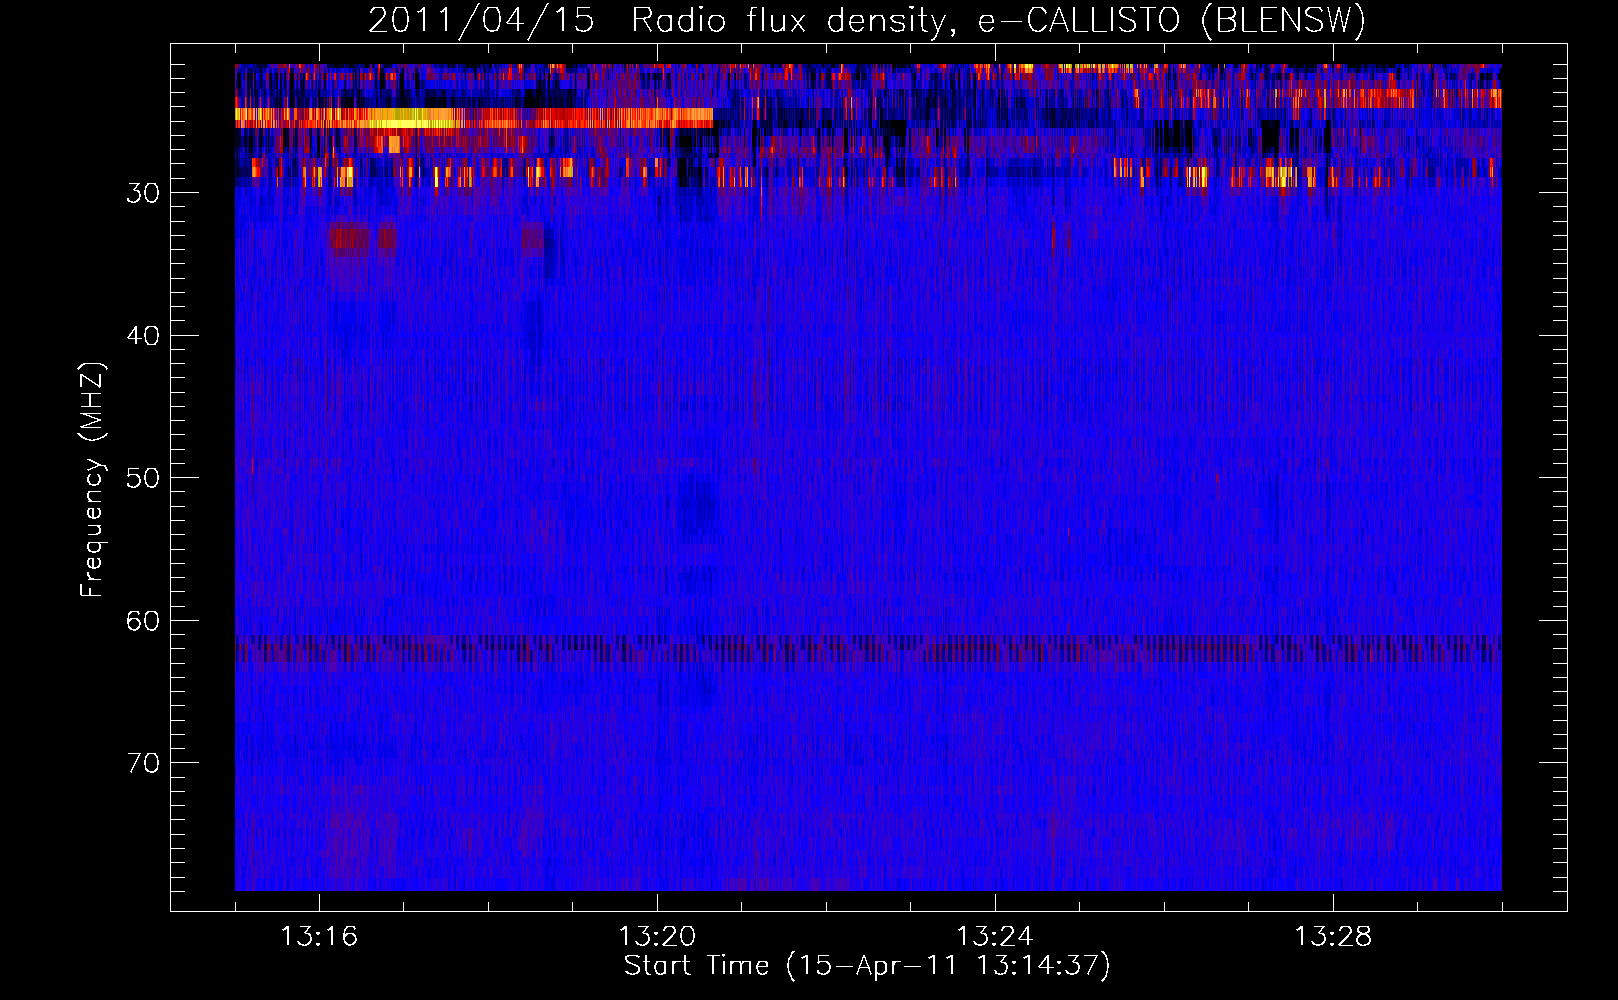This screenshot has height=1000, width=1618.
Task: Click the 70 MHz frequency tick label
Action: pyautogui.click(x=143, y=763)
